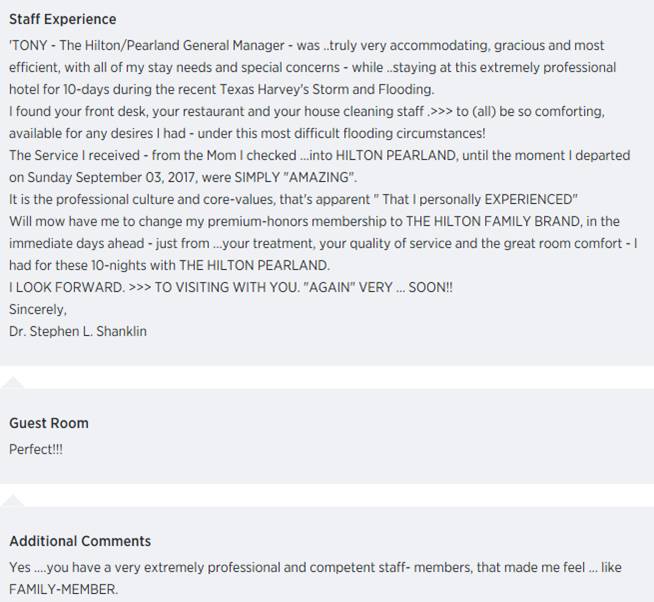Click the name Dr. Stephen L. Shanklin
This screenshot has width=654, height=602.
coord(78,331)
